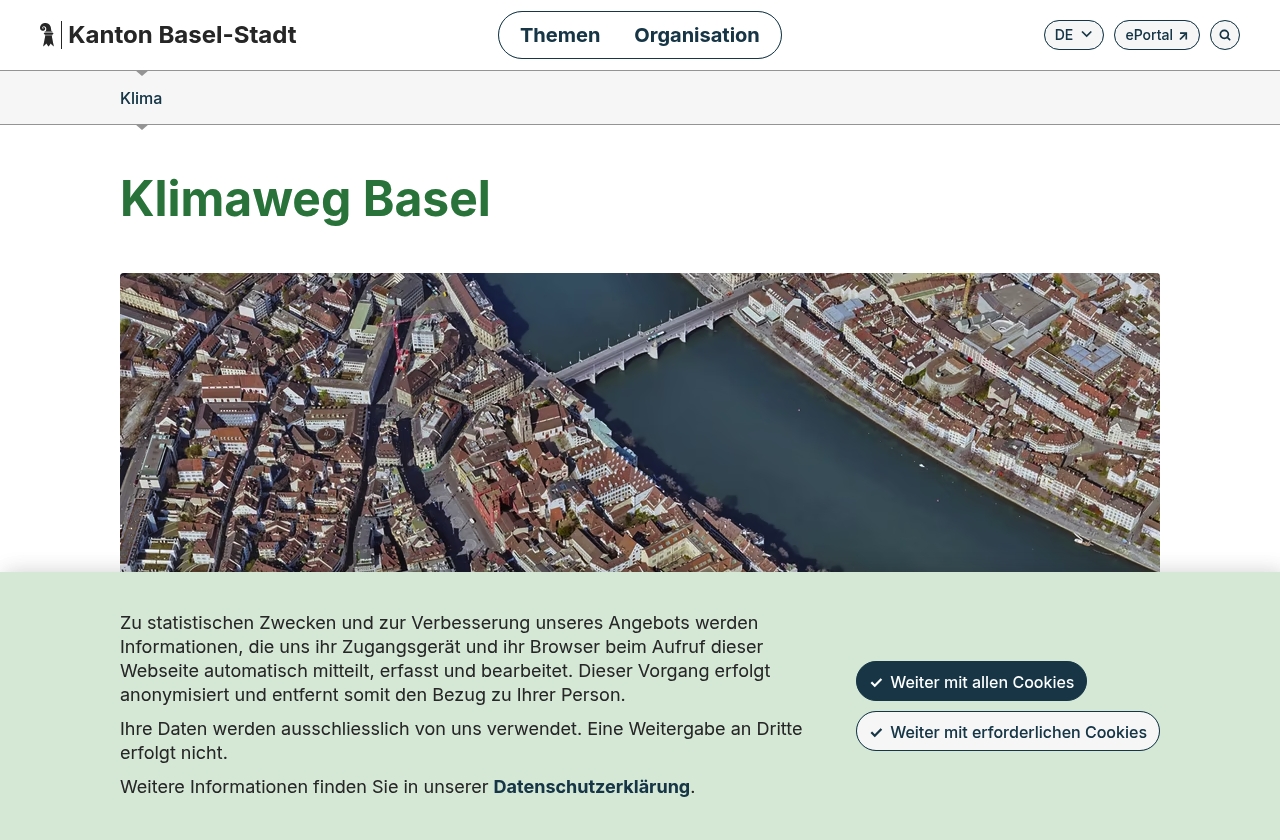Select the small arrow below the Klima breadcrumb
1280x840 pixels.
(x=141, y=125)
